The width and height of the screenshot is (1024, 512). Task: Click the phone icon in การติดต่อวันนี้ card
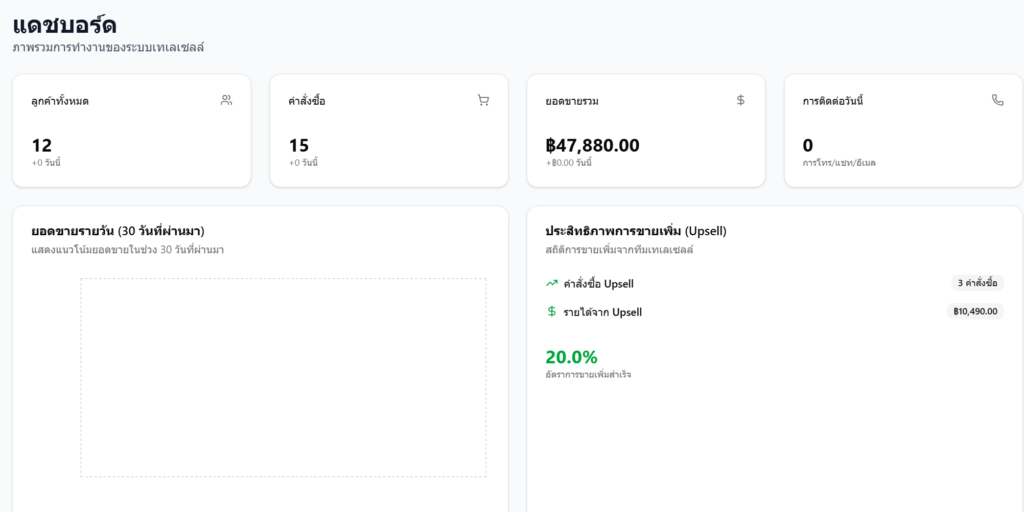tap(997, 100)
